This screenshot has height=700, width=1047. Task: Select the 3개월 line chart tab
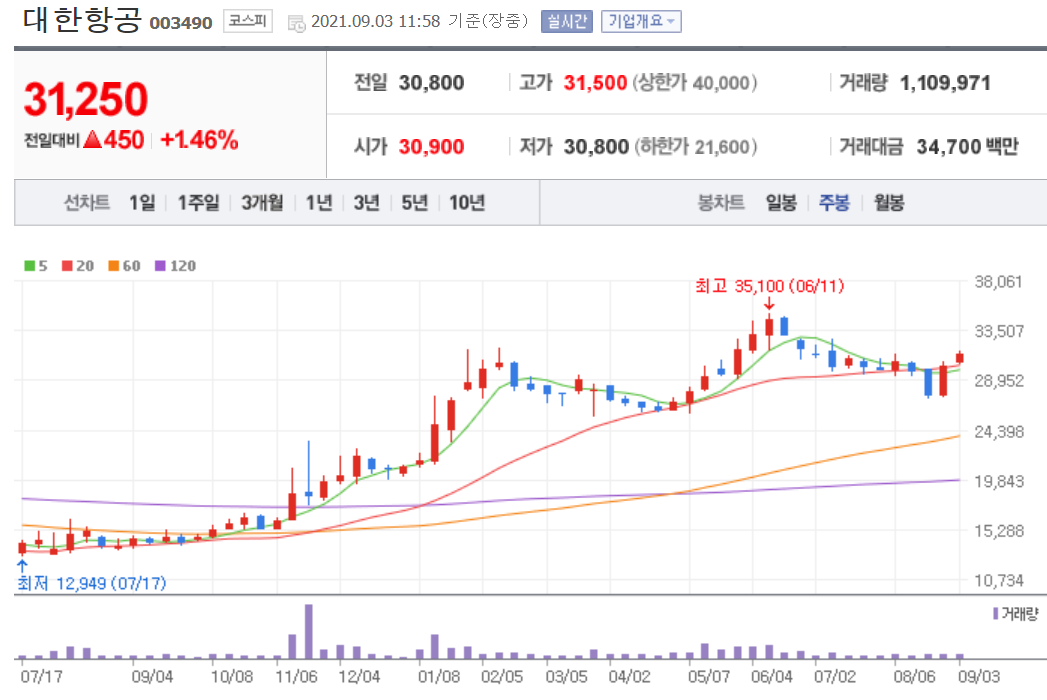pyautogui.click(x=262, y=202)
